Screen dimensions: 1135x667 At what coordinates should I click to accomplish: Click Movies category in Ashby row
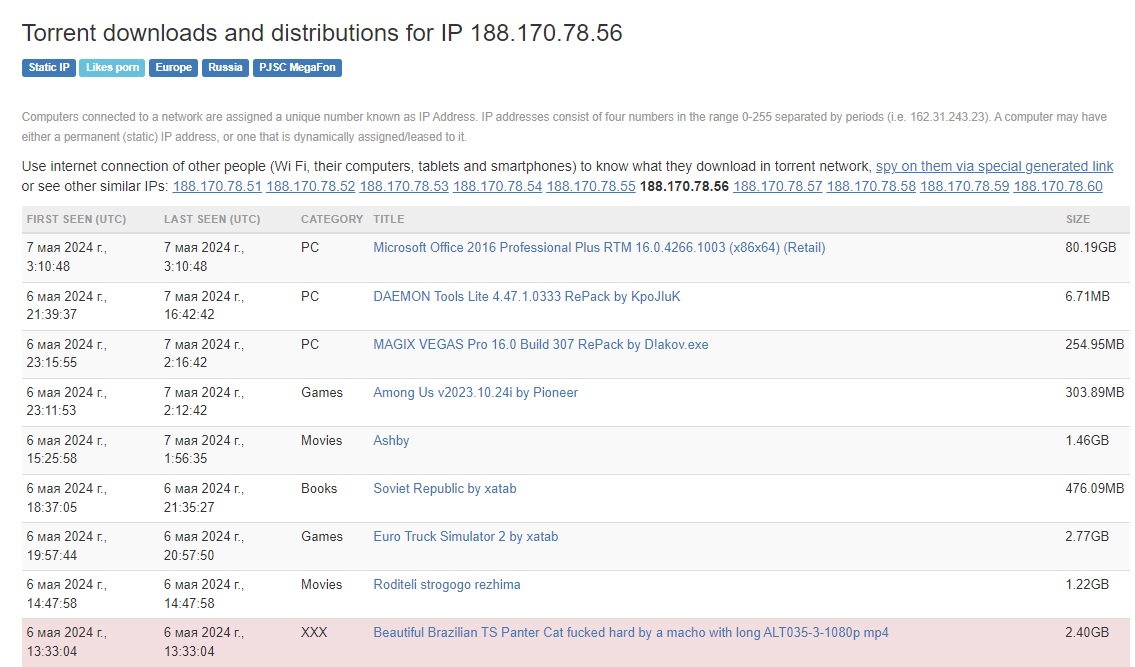321,440
